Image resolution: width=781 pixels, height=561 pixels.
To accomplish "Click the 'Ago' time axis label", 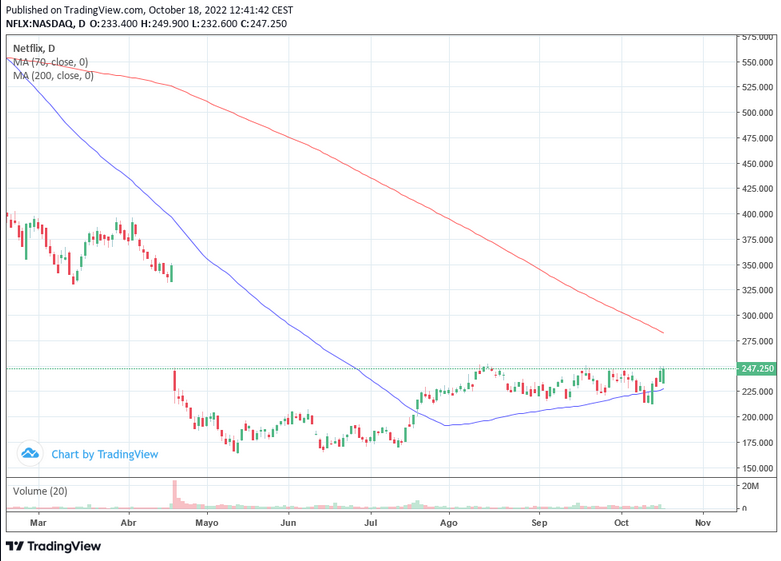I will coord(449,523).
